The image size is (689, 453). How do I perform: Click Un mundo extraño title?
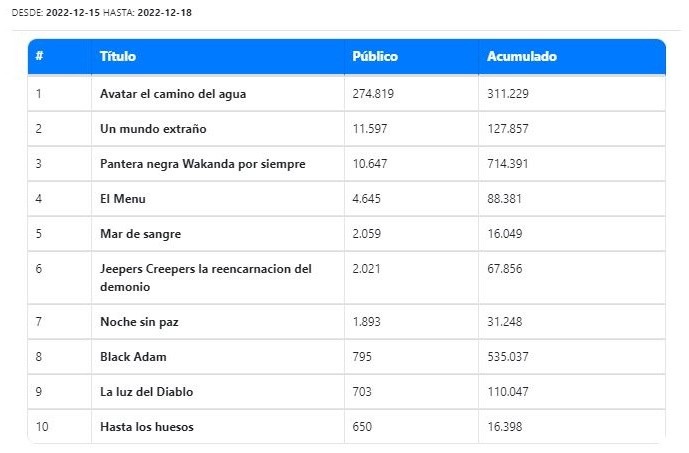pos(153,129)
